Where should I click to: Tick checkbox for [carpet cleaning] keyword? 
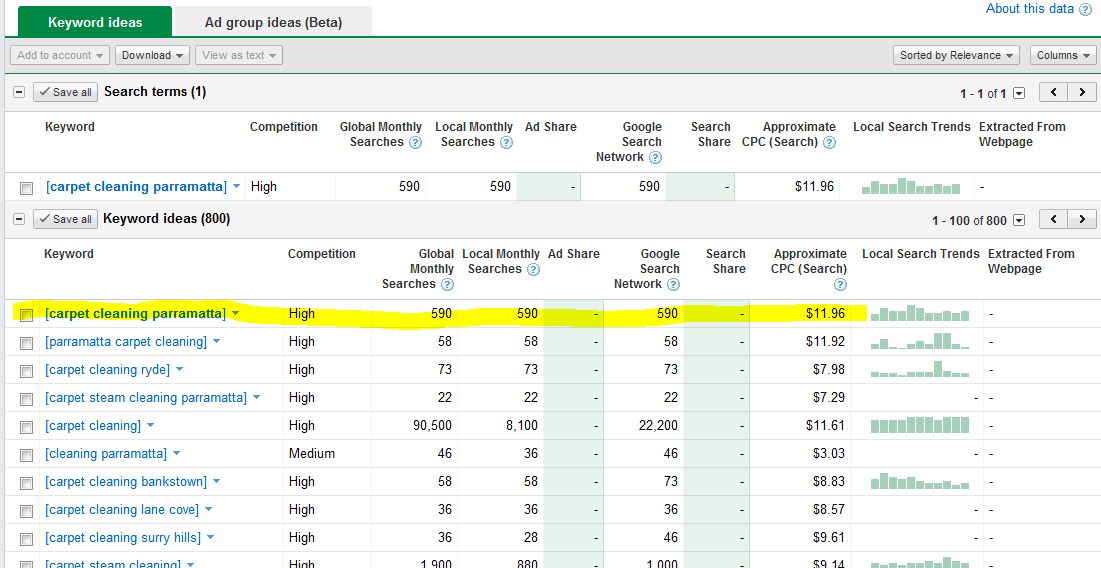coord(27,428)
